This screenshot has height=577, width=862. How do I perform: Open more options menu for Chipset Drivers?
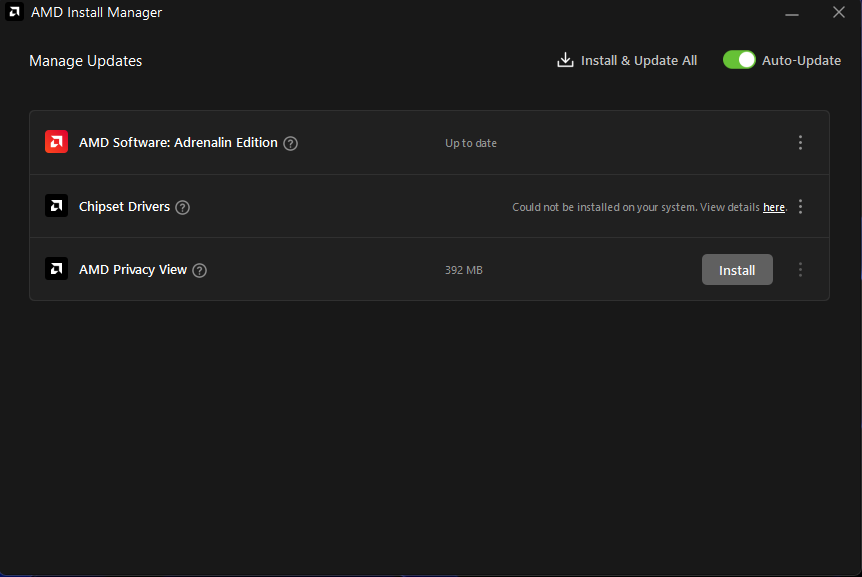[x=800, y=207]
